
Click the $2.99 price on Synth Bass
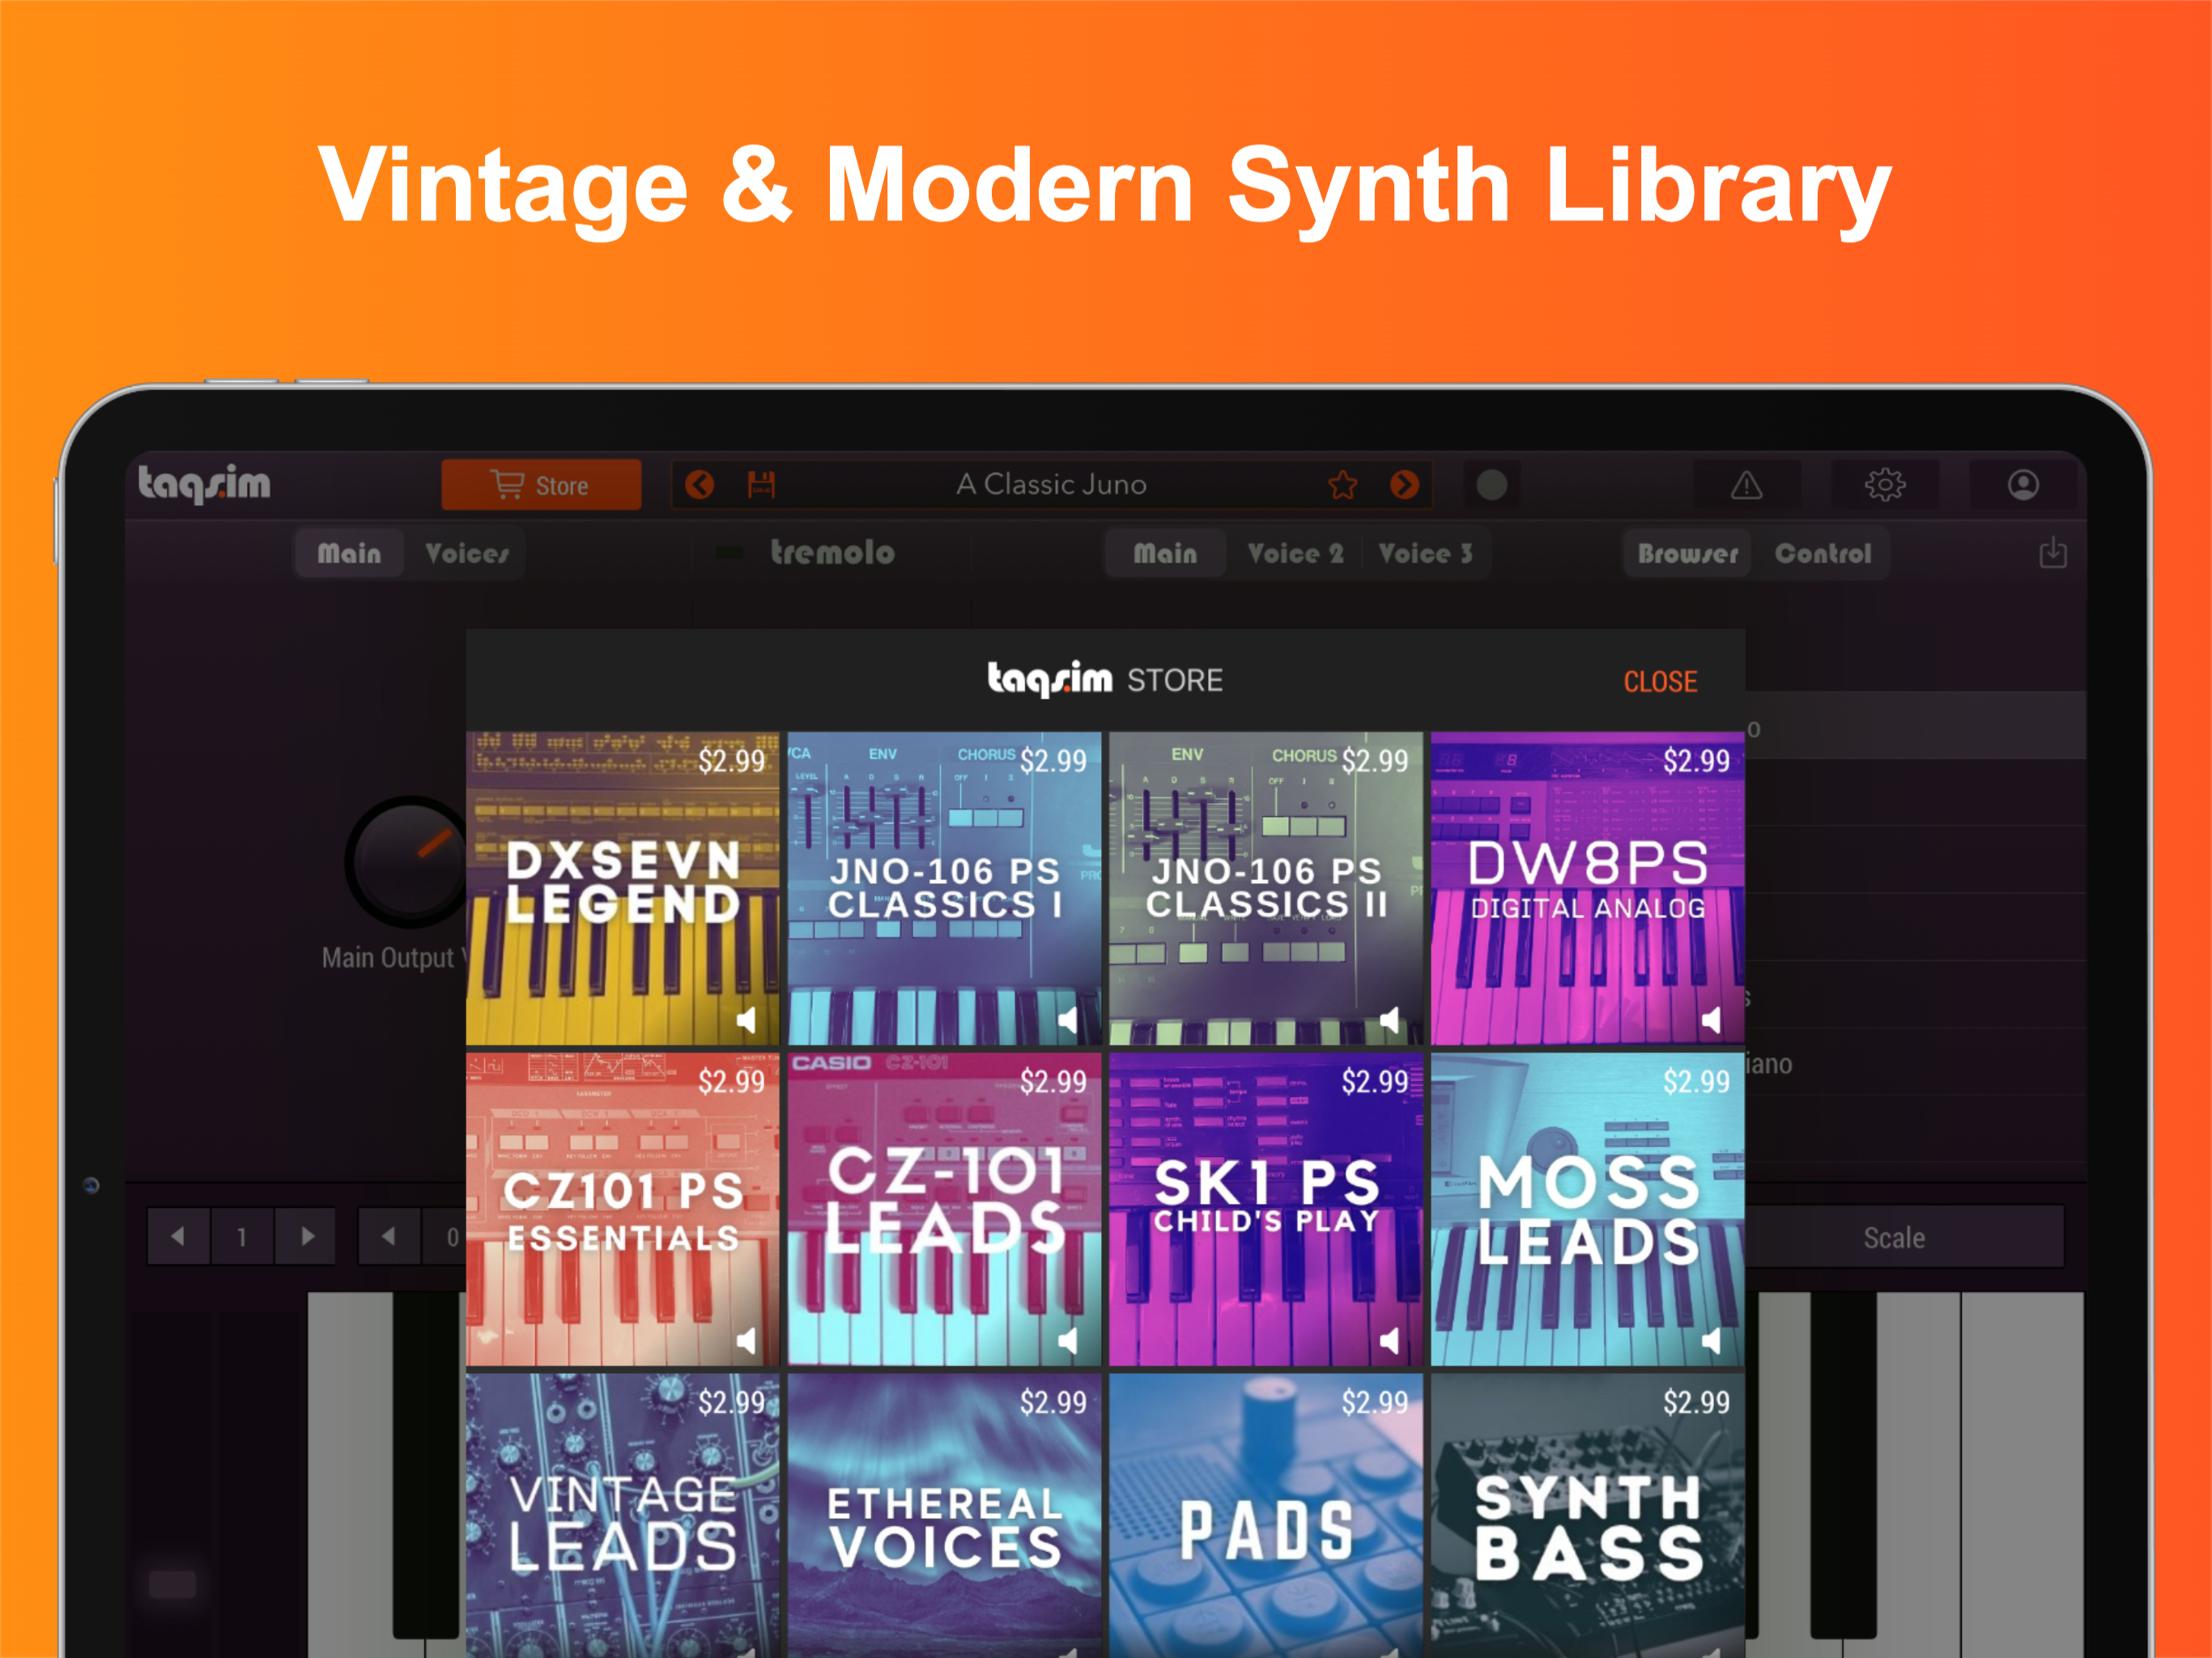pyautogui.click(x=1696, y=1403)
